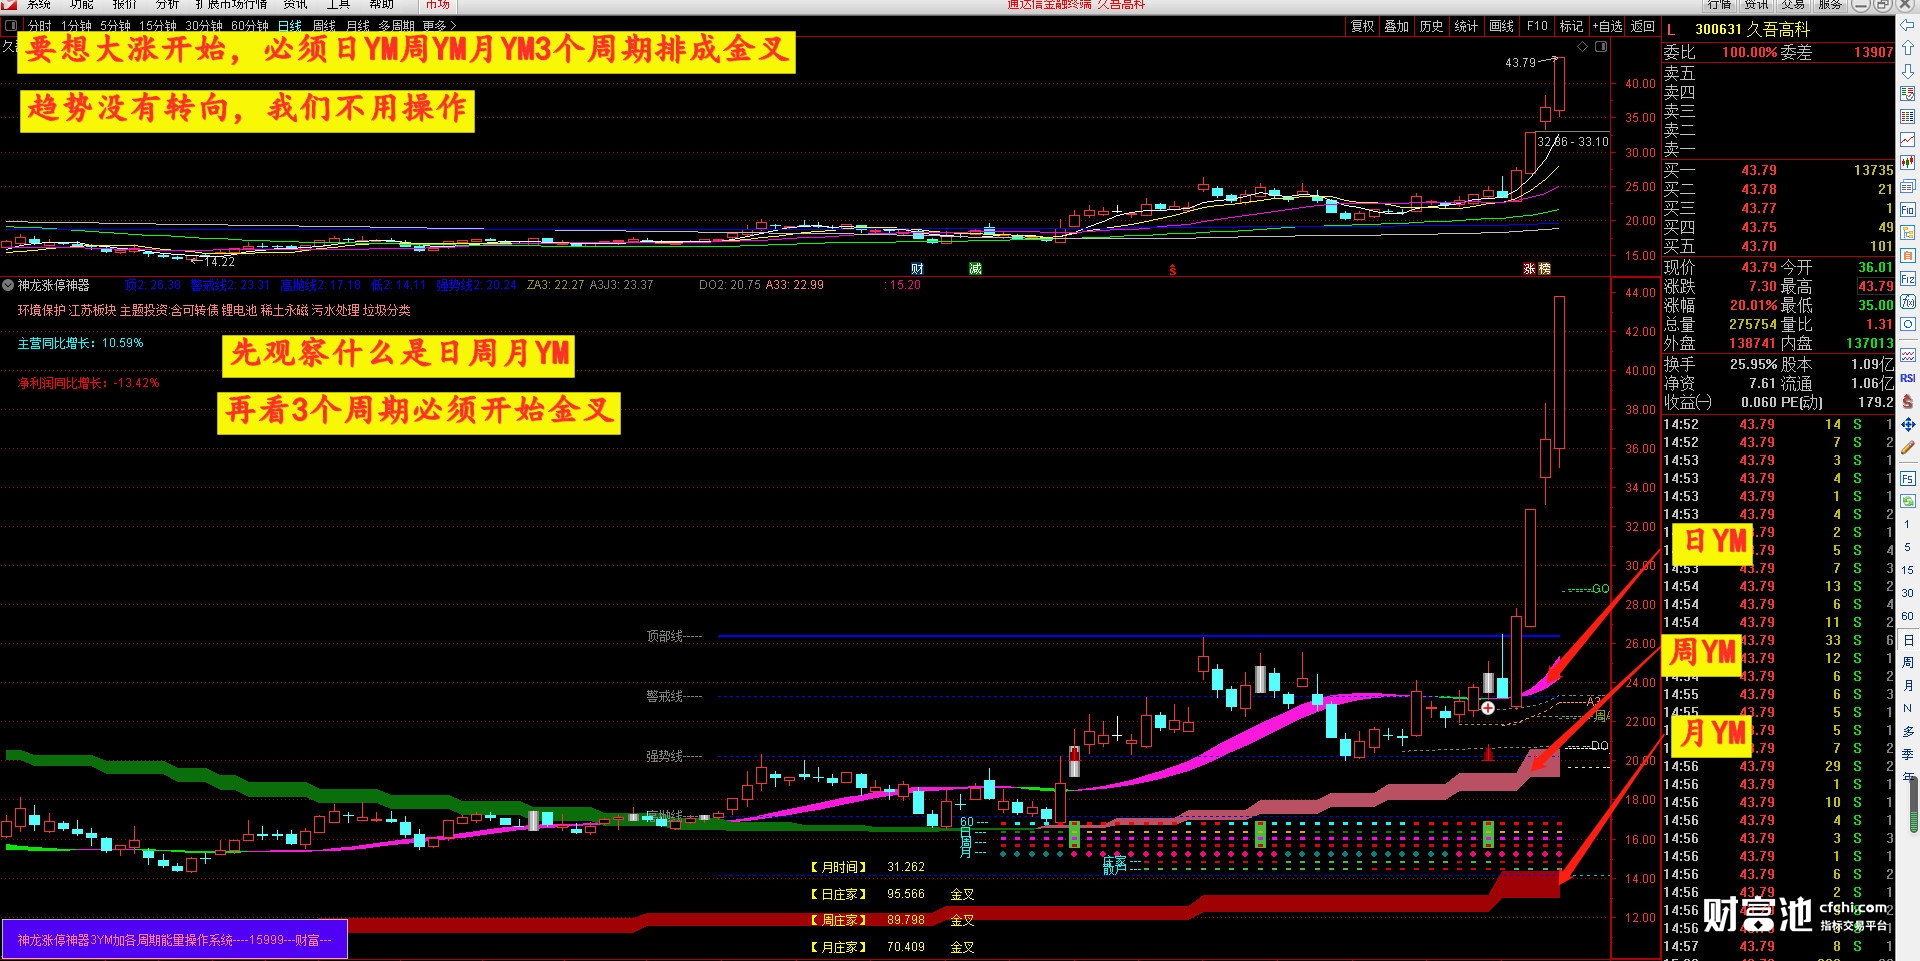Switch to the 周线 chart tab
Screen dimensions: 1920x961
[x=324, y=26]
